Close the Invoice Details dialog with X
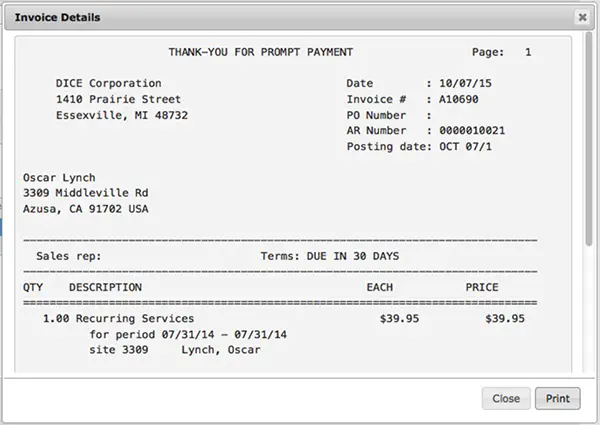600x425 pixels. 582,17
